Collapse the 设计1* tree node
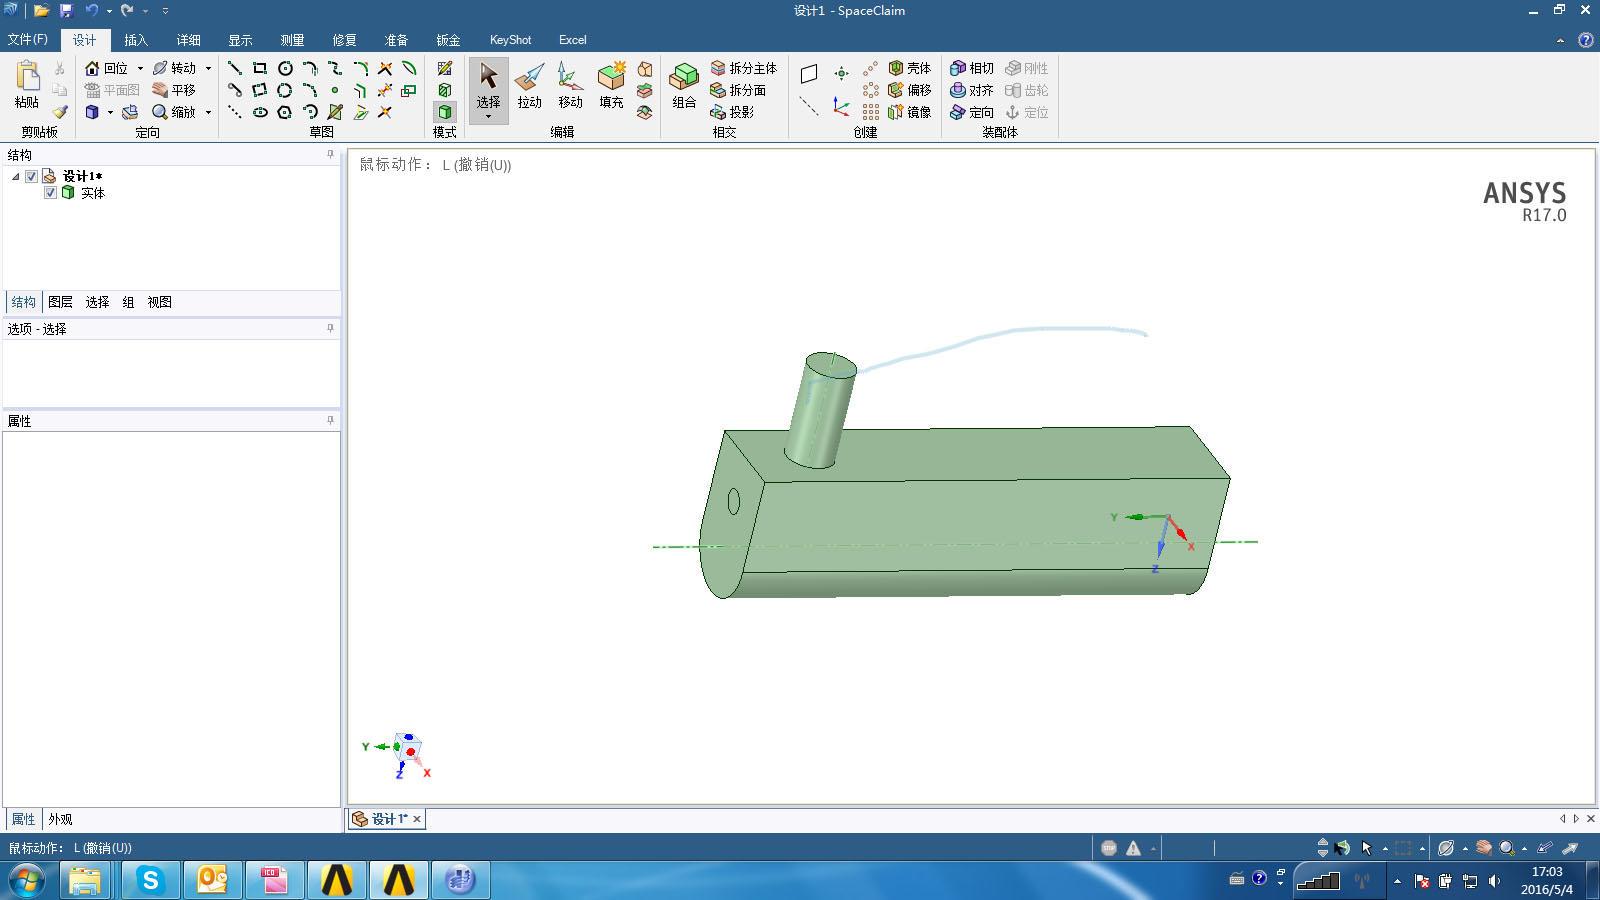Image resolution: width=1600 pixels, height=900 pixels. pos(15,176)
